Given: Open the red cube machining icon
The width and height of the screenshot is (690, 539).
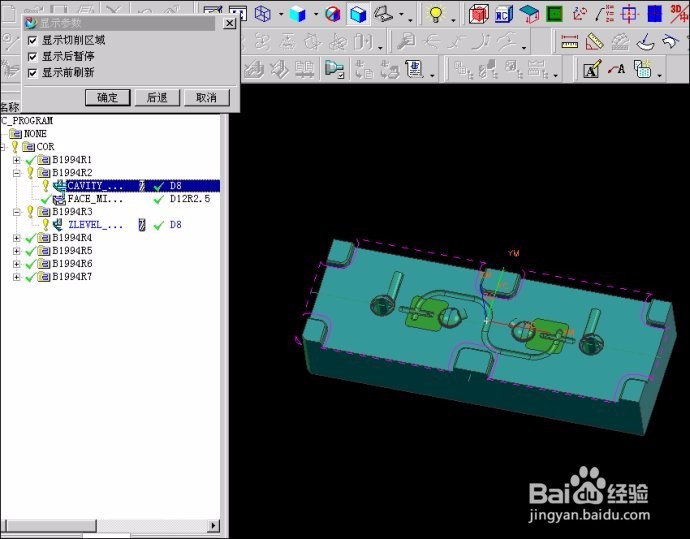Looking at the screenshot, I should point(478,14).
